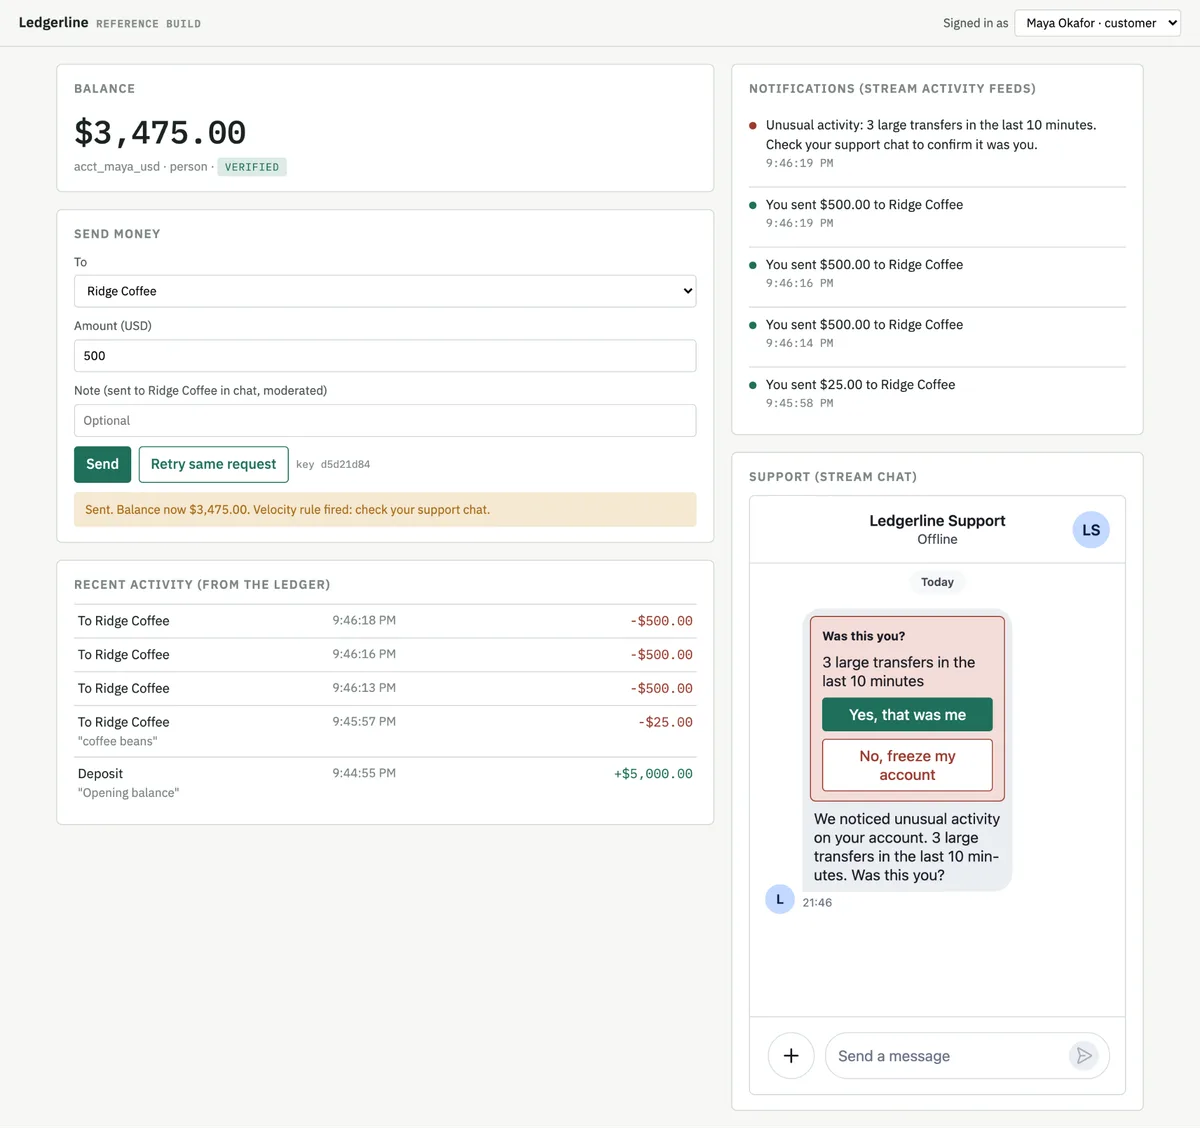Open the Signed in as user dropdown
Image resolution: width=1200 pixels, height=1128 pixels.
[x=1097, y=23]
